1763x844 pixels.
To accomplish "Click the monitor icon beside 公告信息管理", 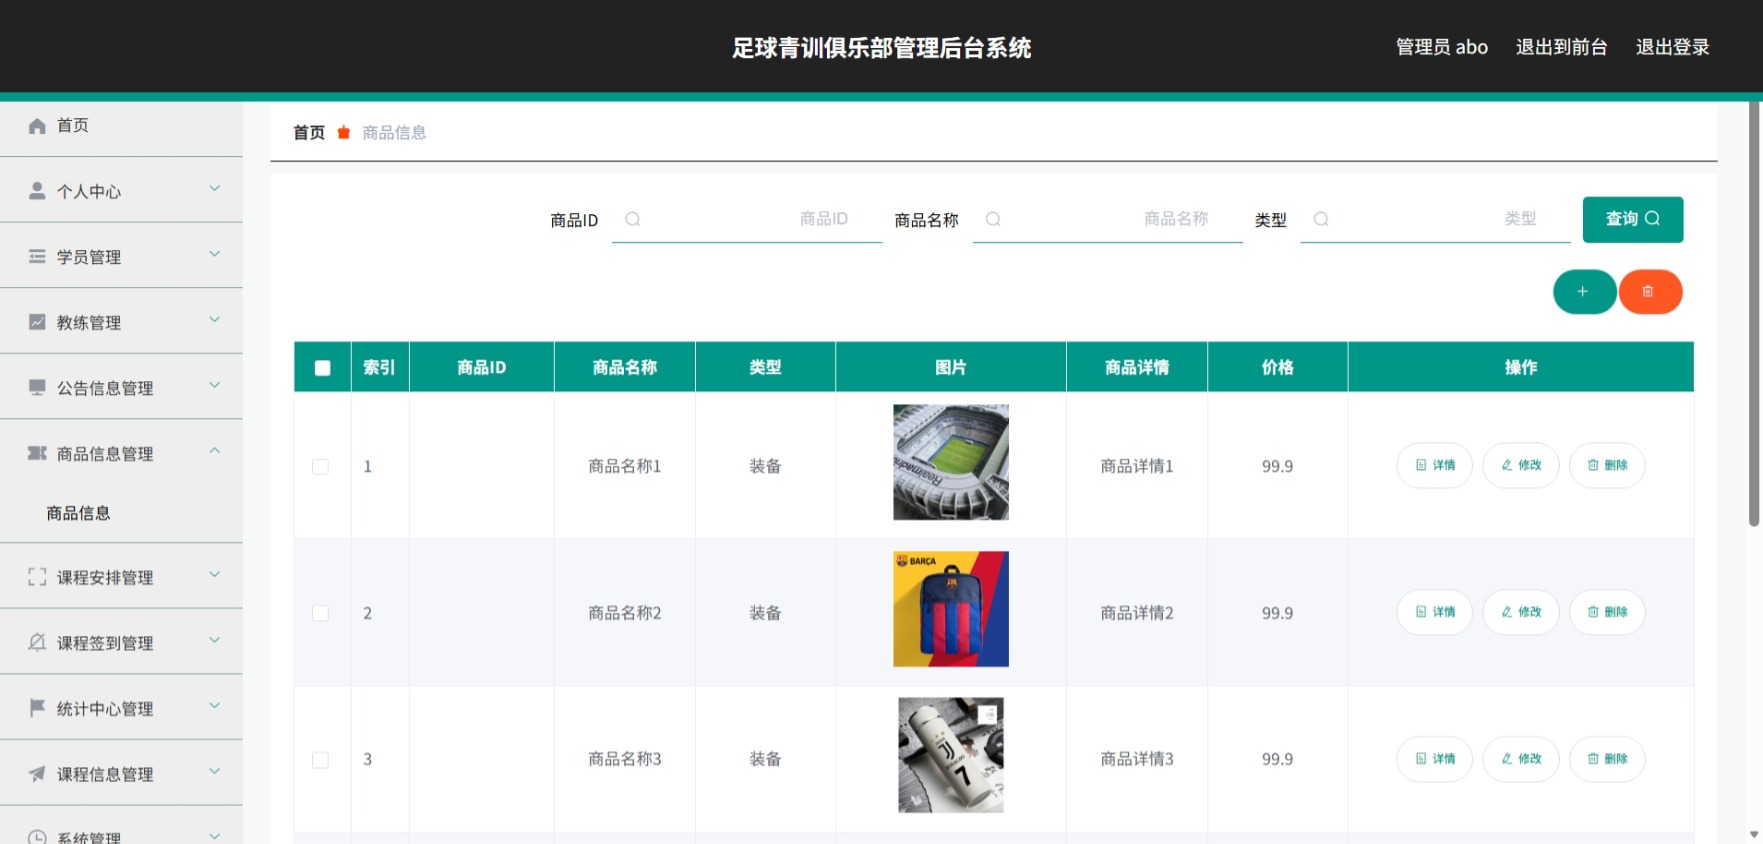I will 37,387.
